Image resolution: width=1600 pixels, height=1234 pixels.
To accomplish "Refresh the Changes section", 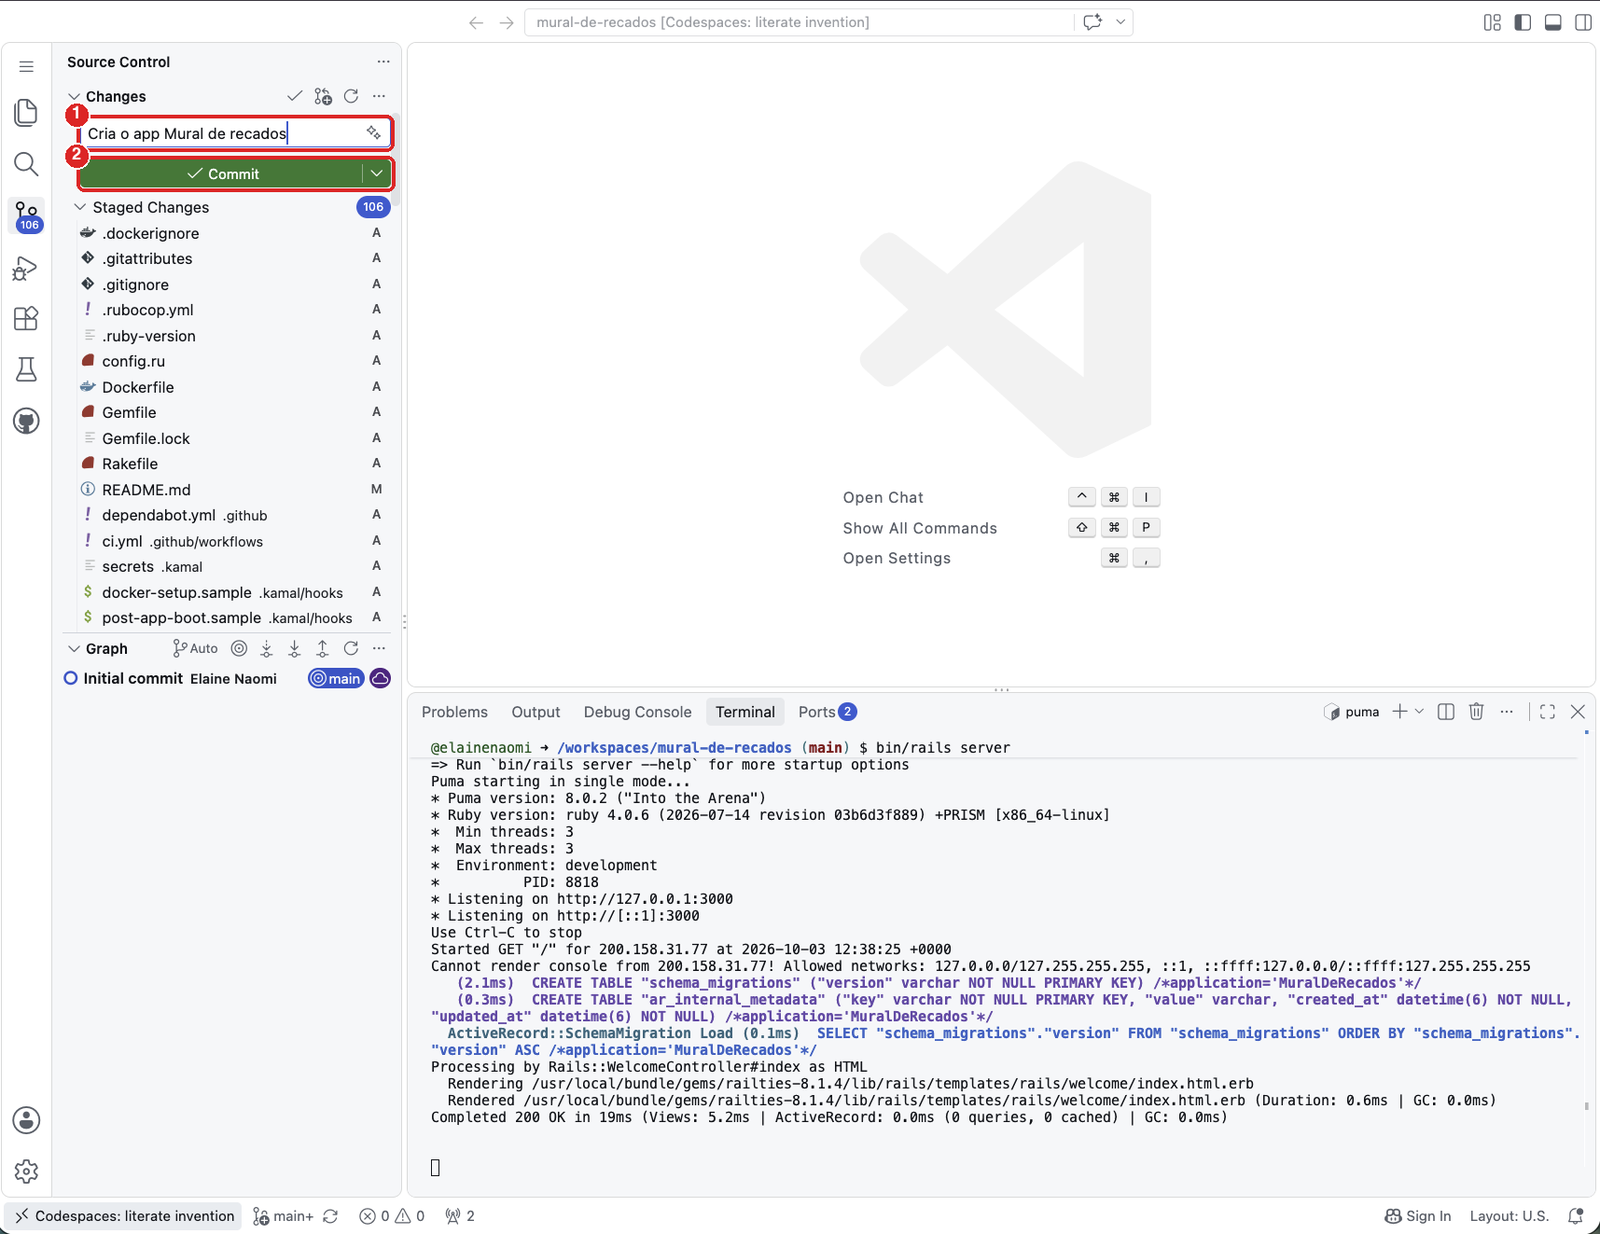I will click(351, 96).
